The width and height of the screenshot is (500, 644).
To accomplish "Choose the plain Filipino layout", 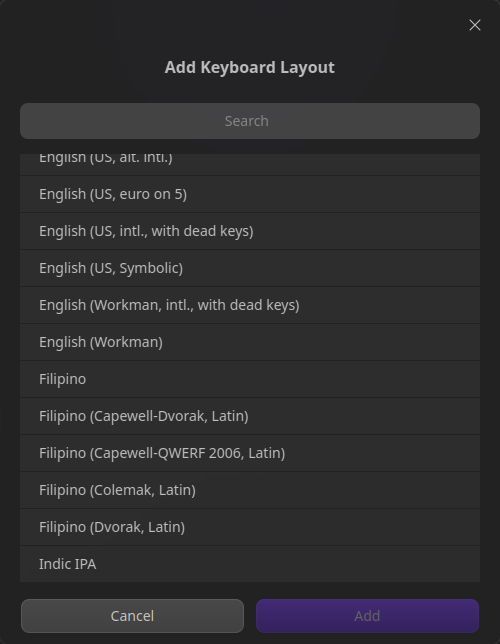I will 250,379.
